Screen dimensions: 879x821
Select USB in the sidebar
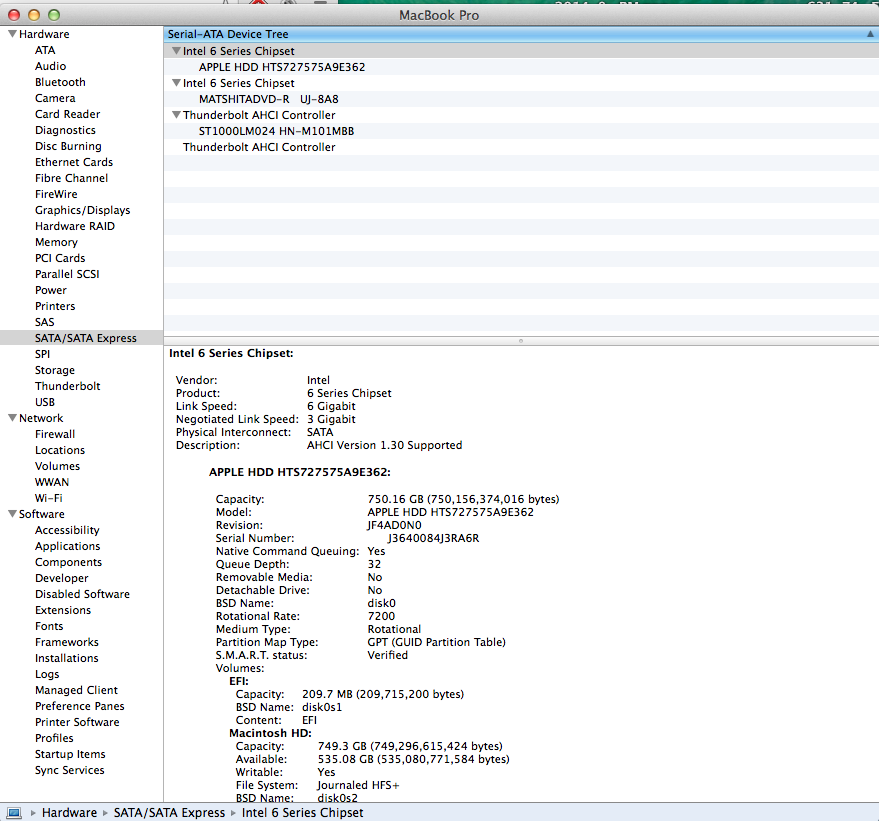click(45, 402)
